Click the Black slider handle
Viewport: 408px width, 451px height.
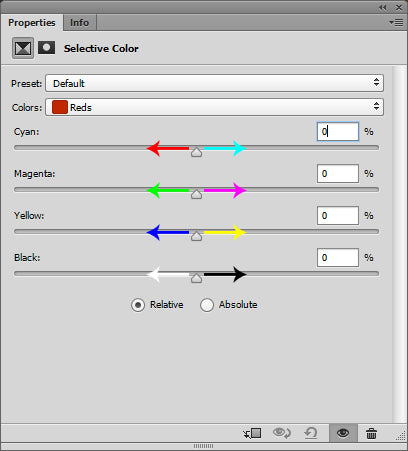pos(196,278)
